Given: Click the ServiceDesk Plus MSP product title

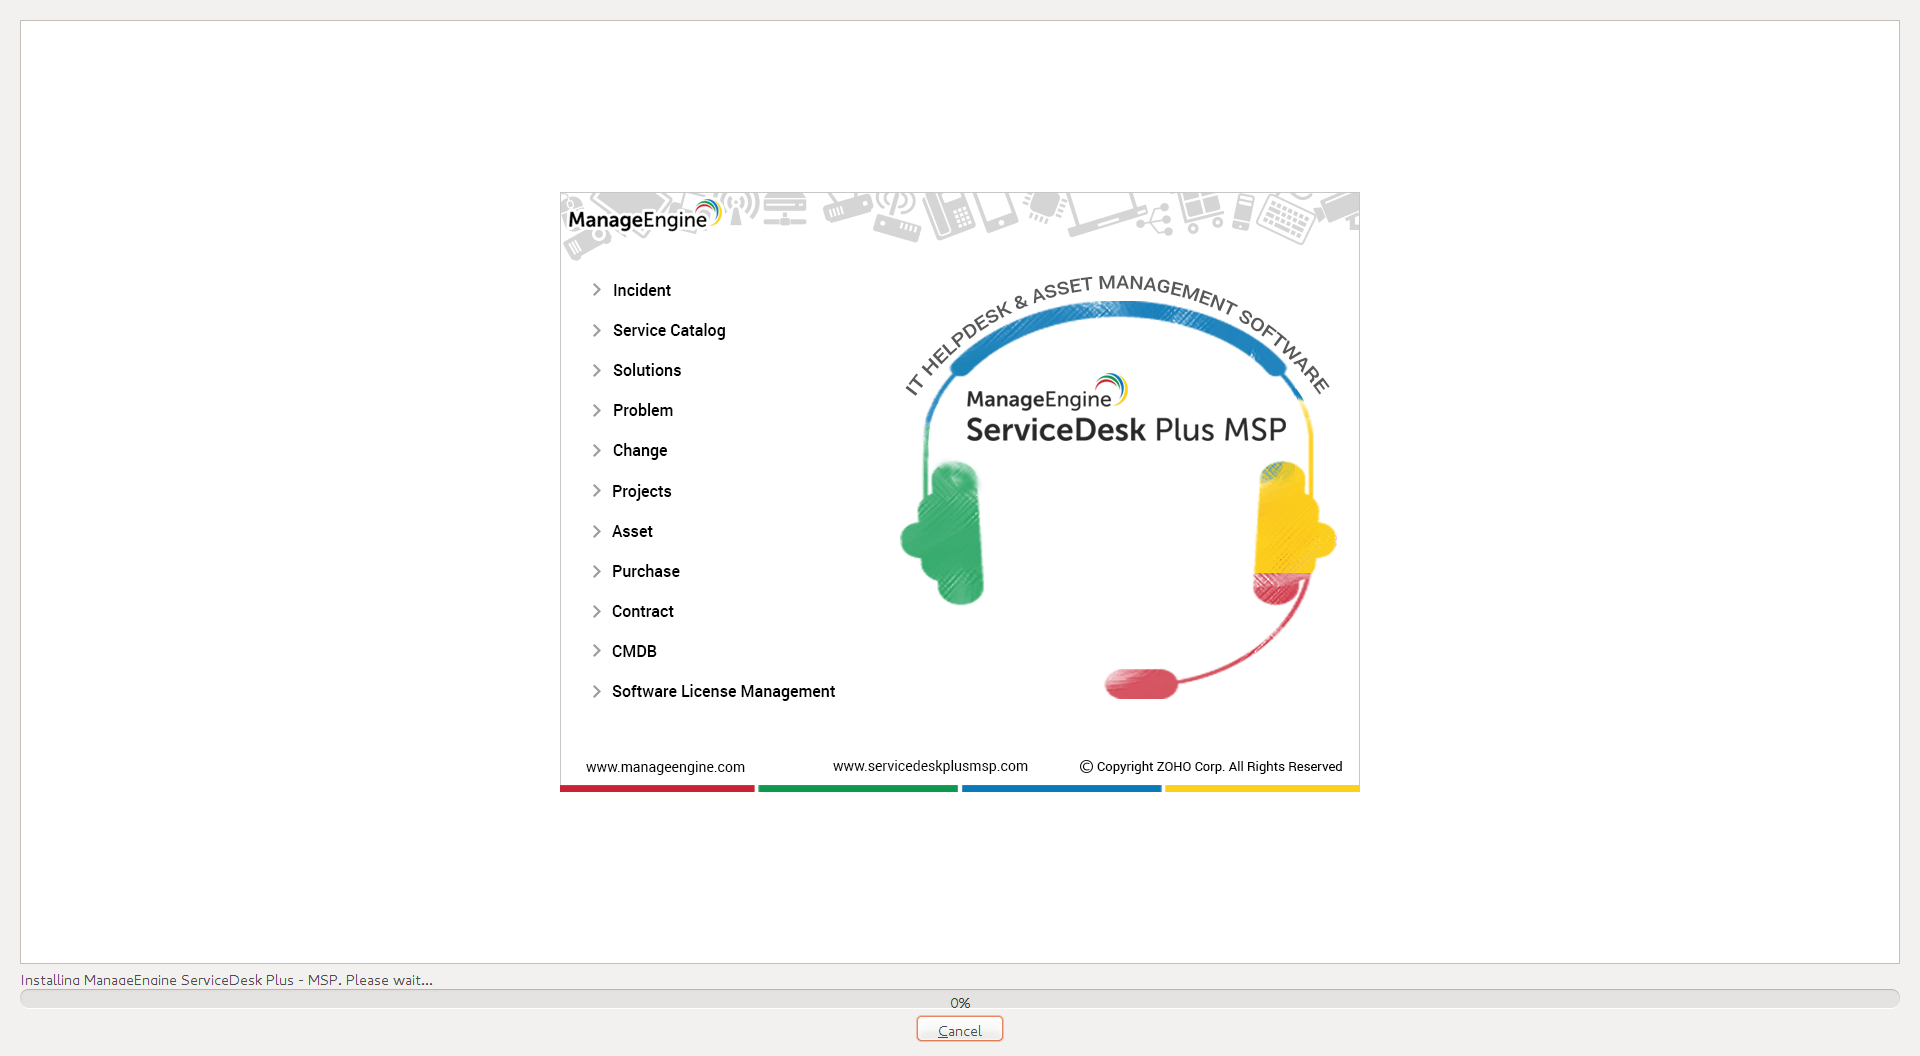Looking at the screenshot, I should [x=1125, y=430].
